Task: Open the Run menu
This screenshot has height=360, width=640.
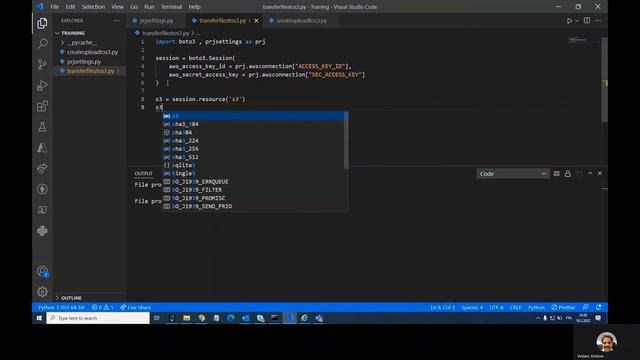Action: pos(149,7)
